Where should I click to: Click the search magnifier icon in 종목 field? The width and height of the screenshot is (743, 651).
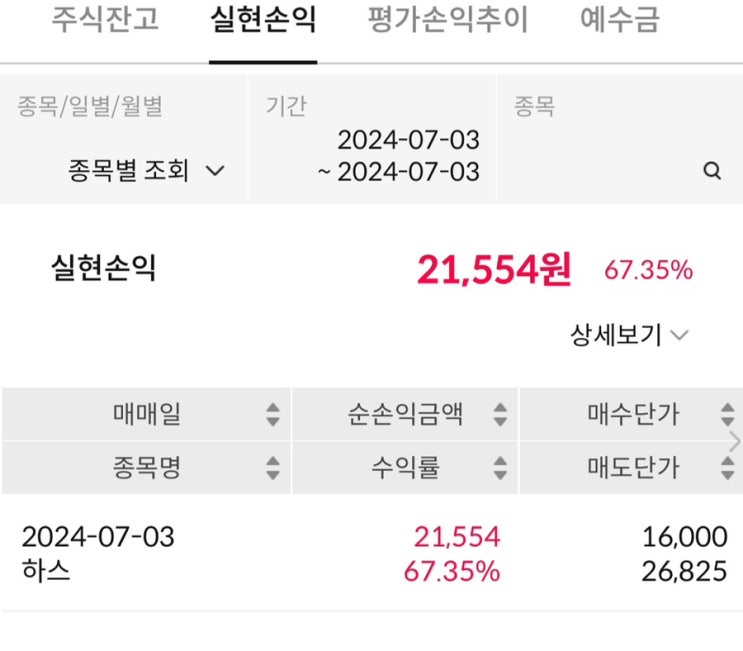pyautogui.click(x=712, y=171)
